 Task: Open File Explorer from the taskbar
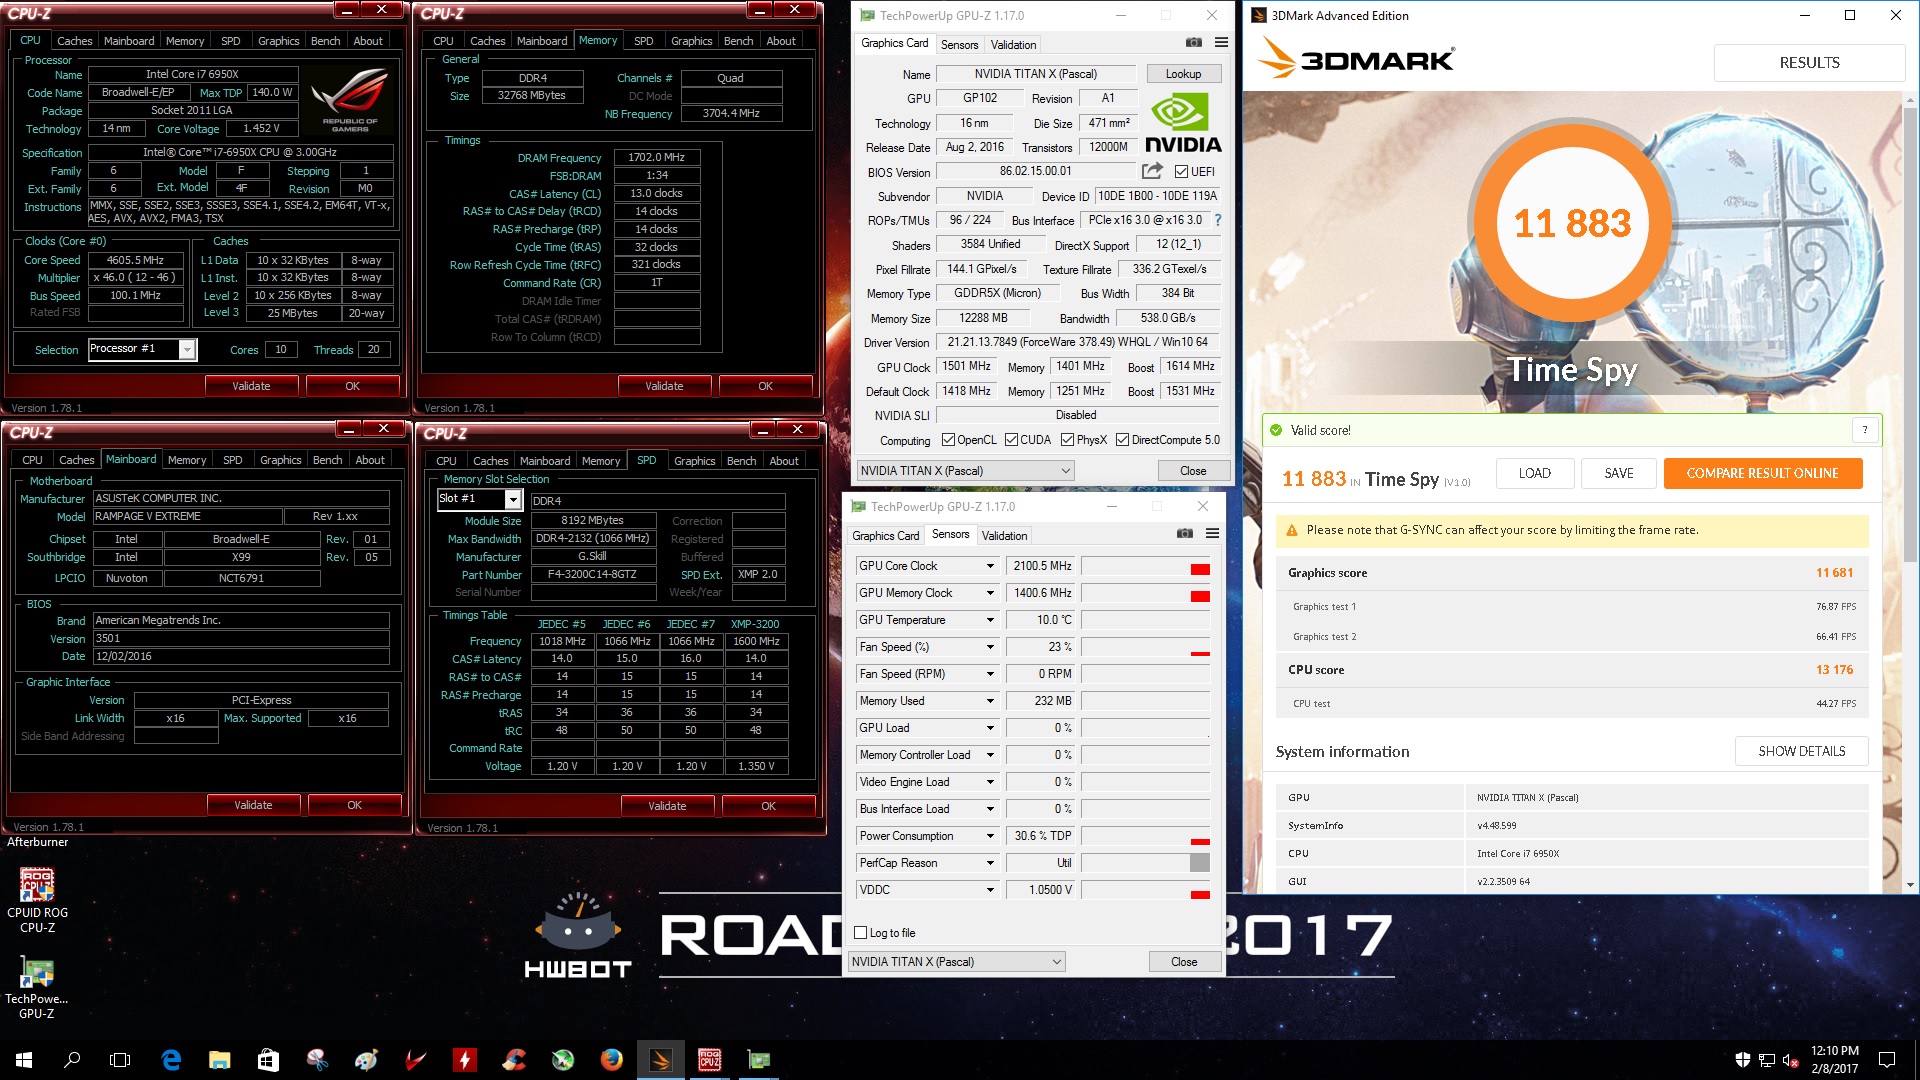(x=220, y=1060)
